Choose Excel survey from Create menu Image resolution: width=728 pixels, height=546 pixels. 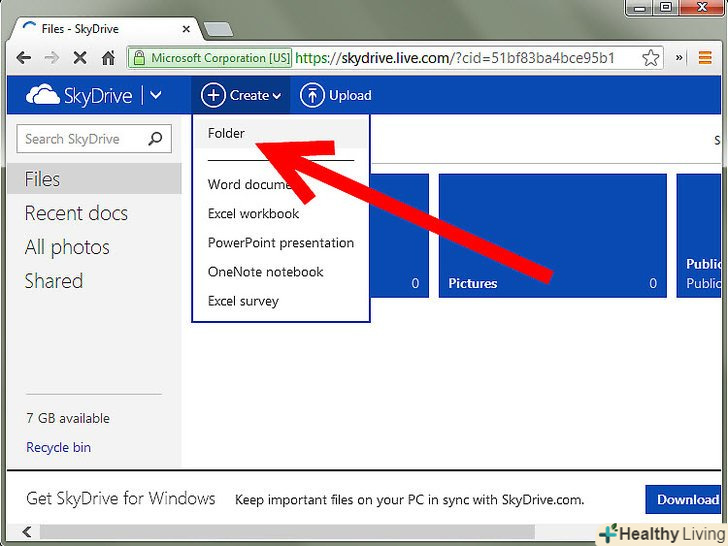pyautogui.click(x=281, y=301)
